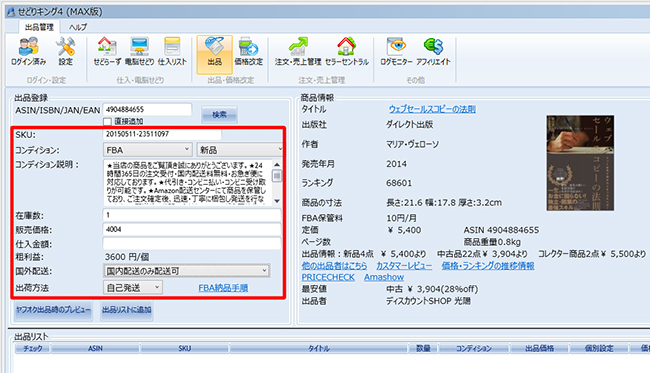
Task: Open FBA condition dropdown
Action: click(x=148, y=150)
